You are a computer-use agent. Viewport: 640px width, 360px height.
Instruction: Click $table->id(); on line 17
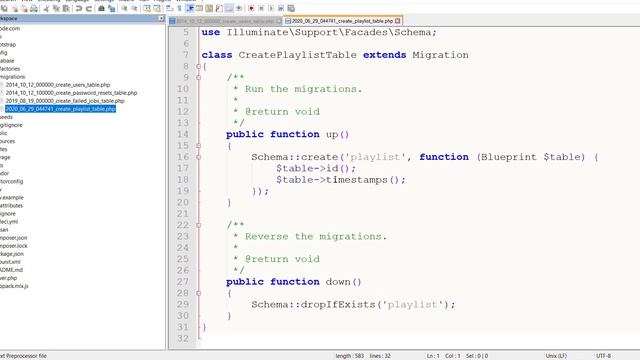316,169
